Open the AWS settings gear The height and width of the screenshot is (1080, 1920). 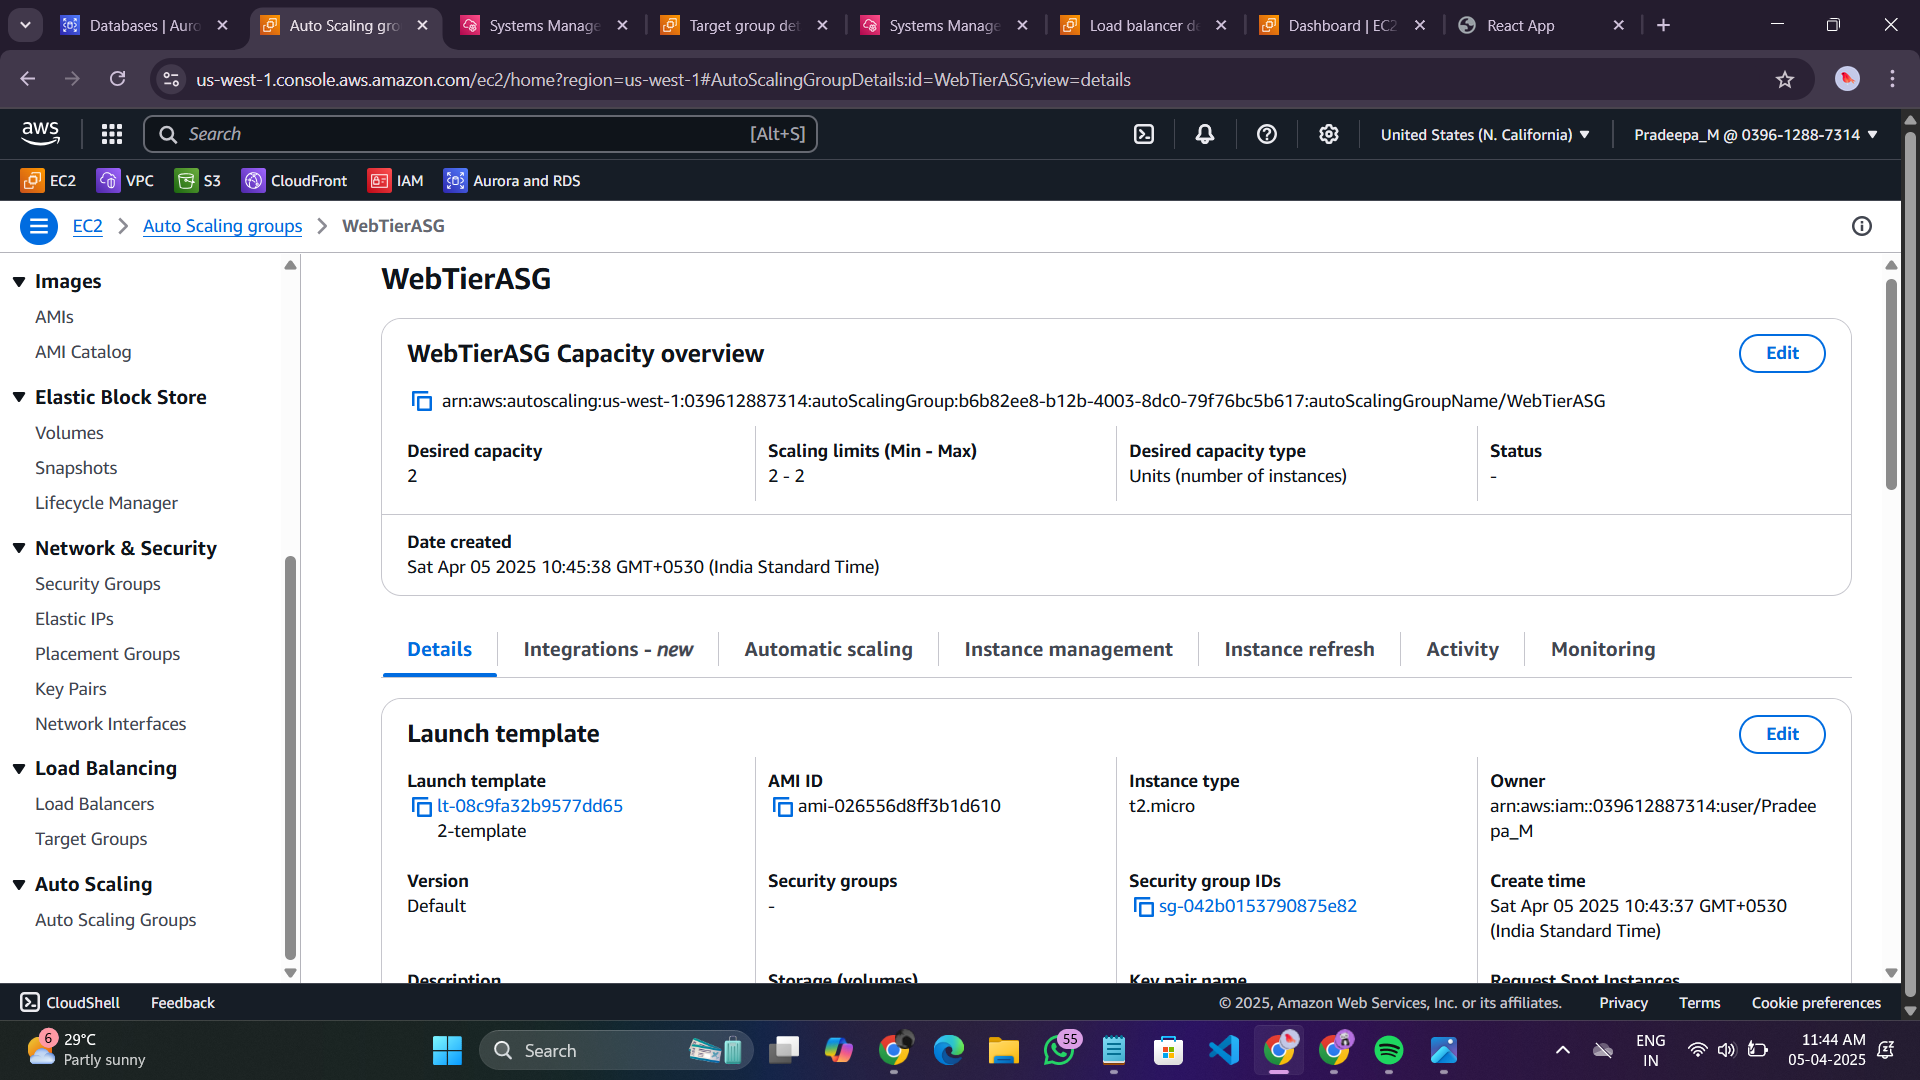click(1329, 134)
